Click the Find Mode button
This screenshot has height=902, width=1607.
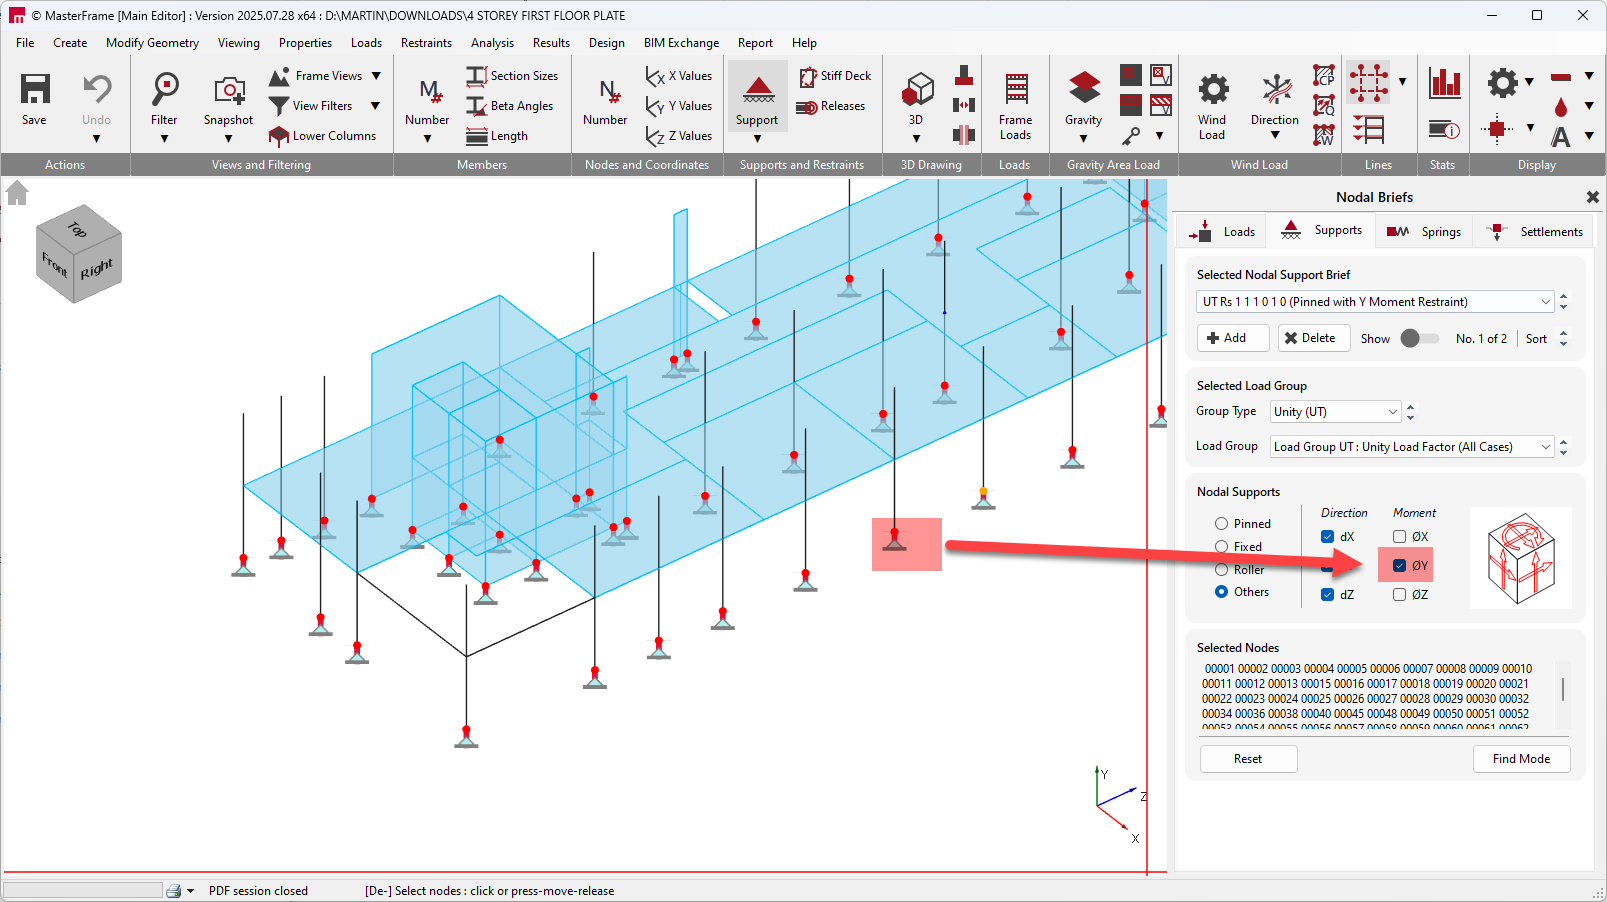click(x=1520, y=759)
